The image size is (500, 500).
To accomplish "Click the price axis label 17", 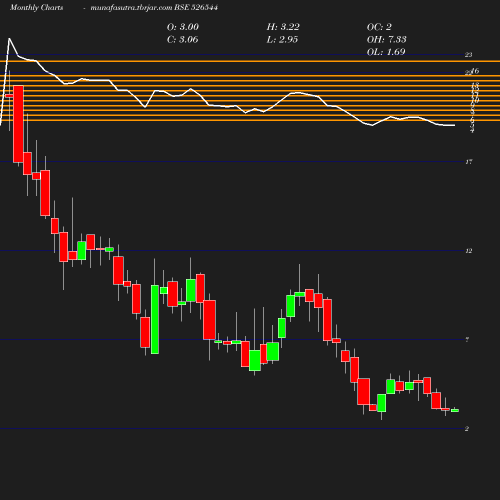I will [469, 162].
